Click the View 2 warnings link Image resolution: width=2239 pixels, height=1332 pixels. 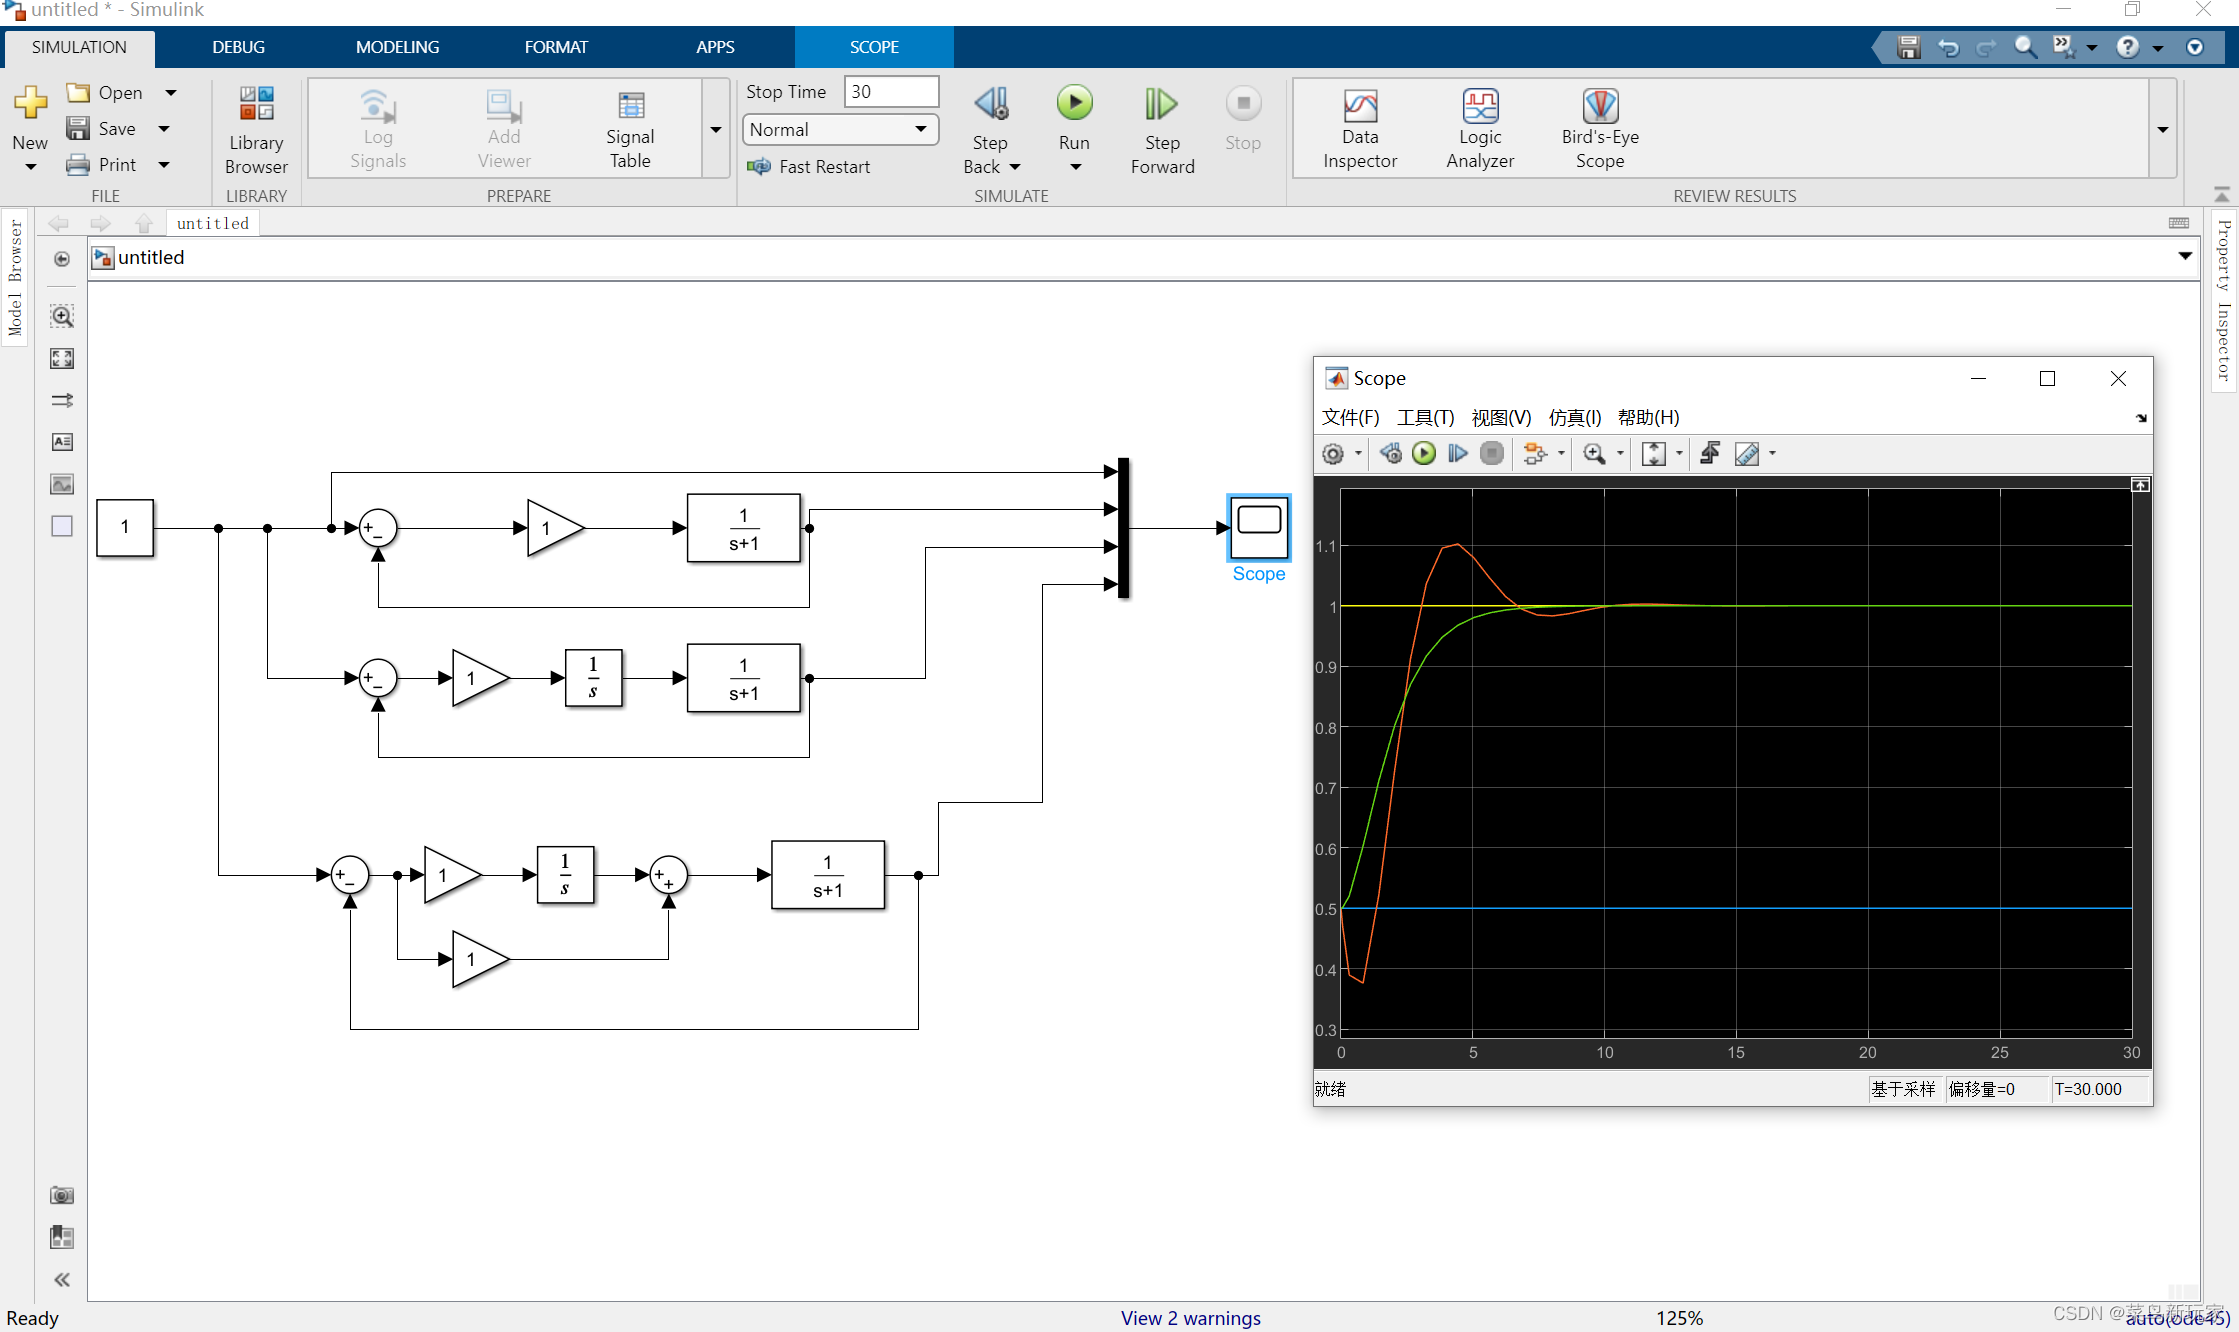coord(1190,1318)
